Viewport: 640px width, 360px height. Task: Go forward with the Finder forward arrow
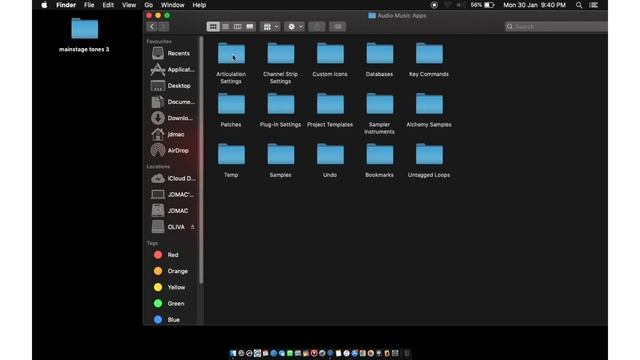pyautogui.click(x=163, y=27)
